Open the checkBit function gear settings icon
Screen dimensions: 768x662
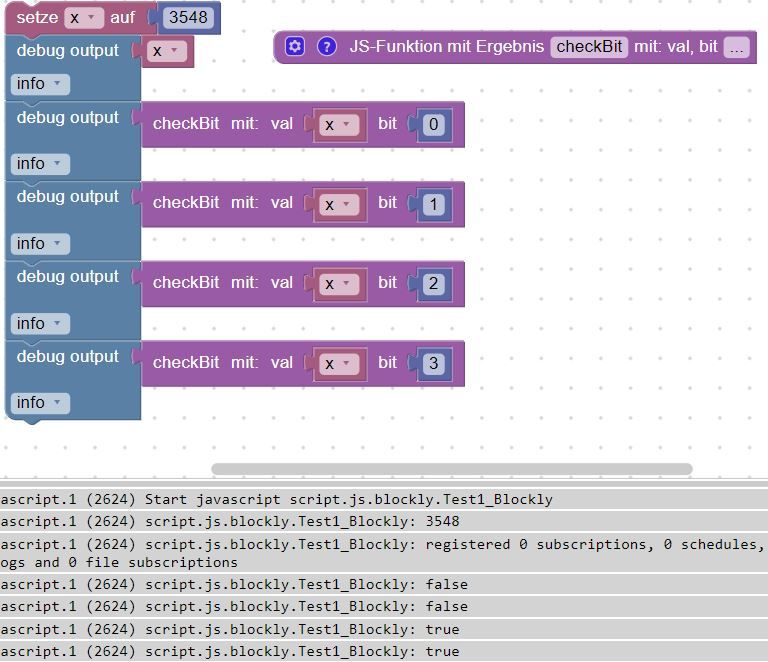[295, 47]
